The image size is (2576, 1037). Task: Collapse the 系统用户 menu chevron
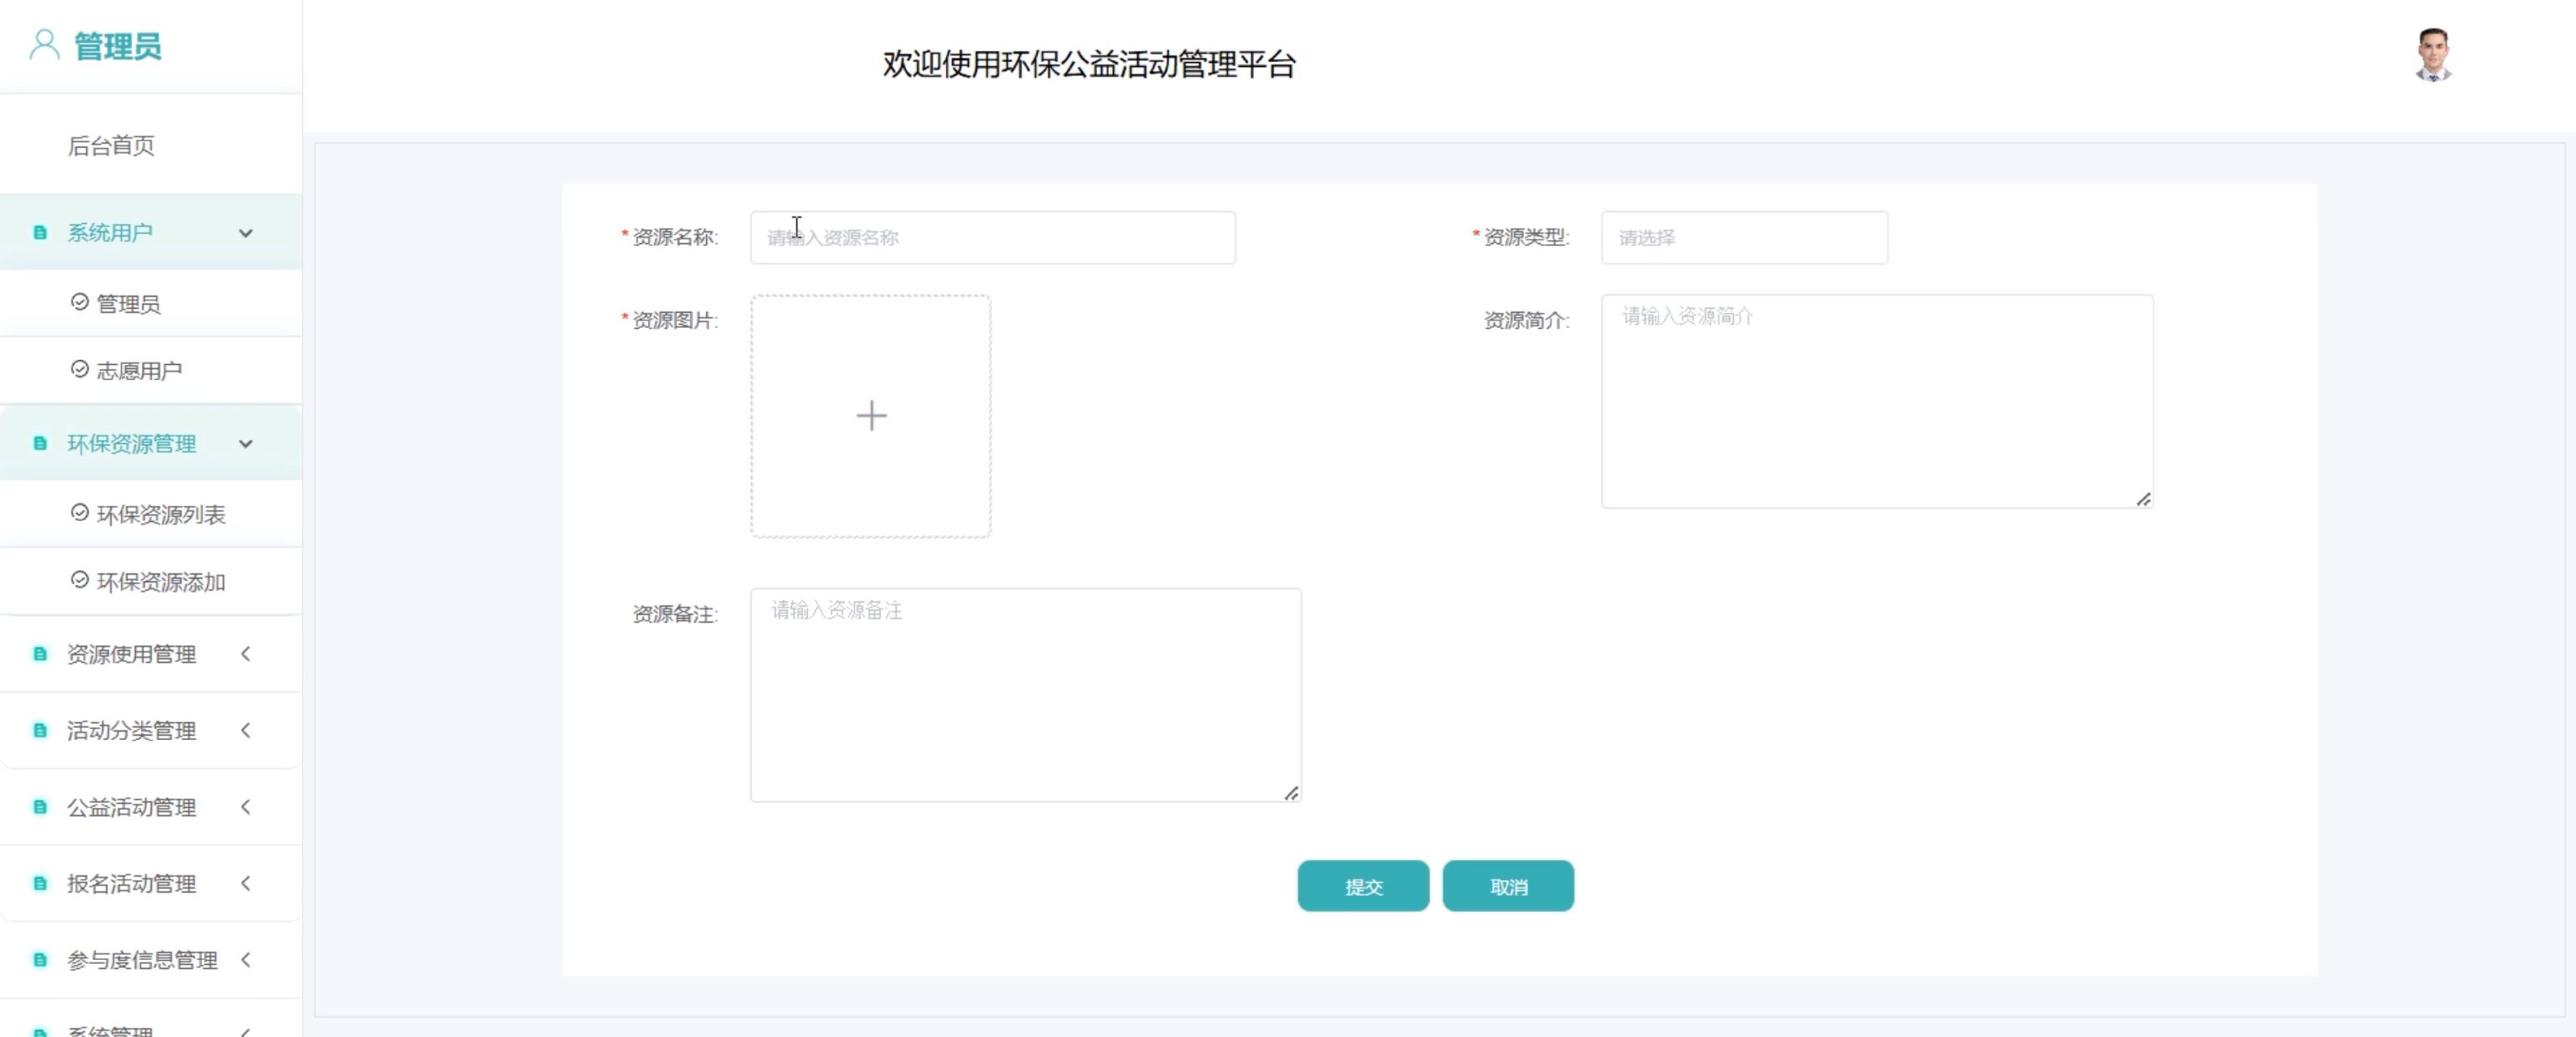(x=246, y=233)
